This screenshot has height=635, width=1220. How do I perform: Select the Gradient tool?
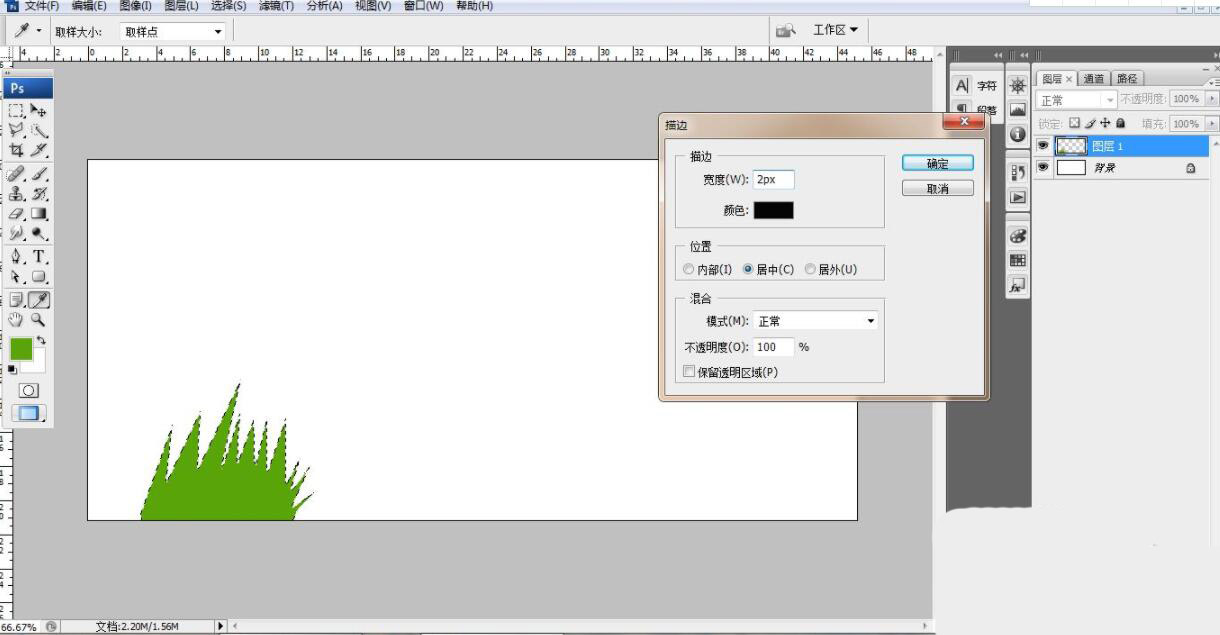37,213
